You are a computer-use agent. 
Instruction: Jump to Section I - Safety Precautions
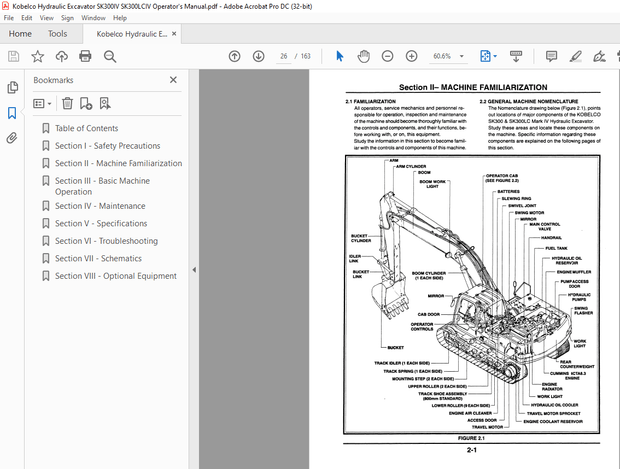107,146
